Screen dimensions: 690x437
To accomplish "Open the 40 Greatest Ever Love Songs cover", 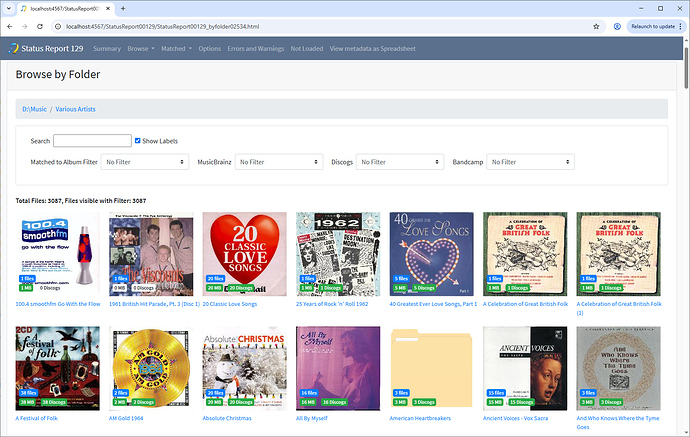I will pyautogui.click(x=432, y=254).
